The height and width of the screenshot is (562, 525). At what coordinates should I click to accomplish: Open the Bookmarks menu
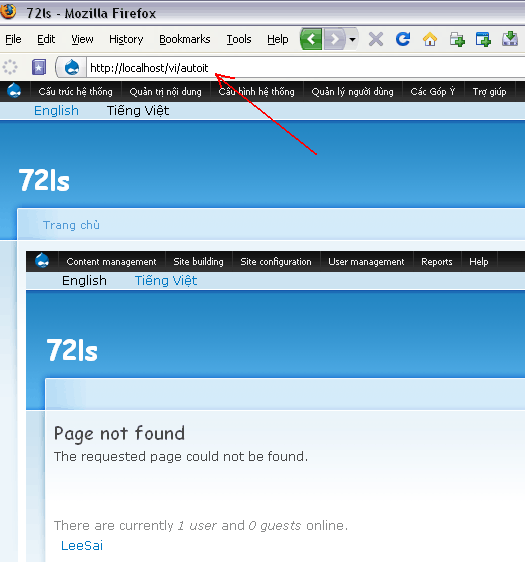[185, 39]
